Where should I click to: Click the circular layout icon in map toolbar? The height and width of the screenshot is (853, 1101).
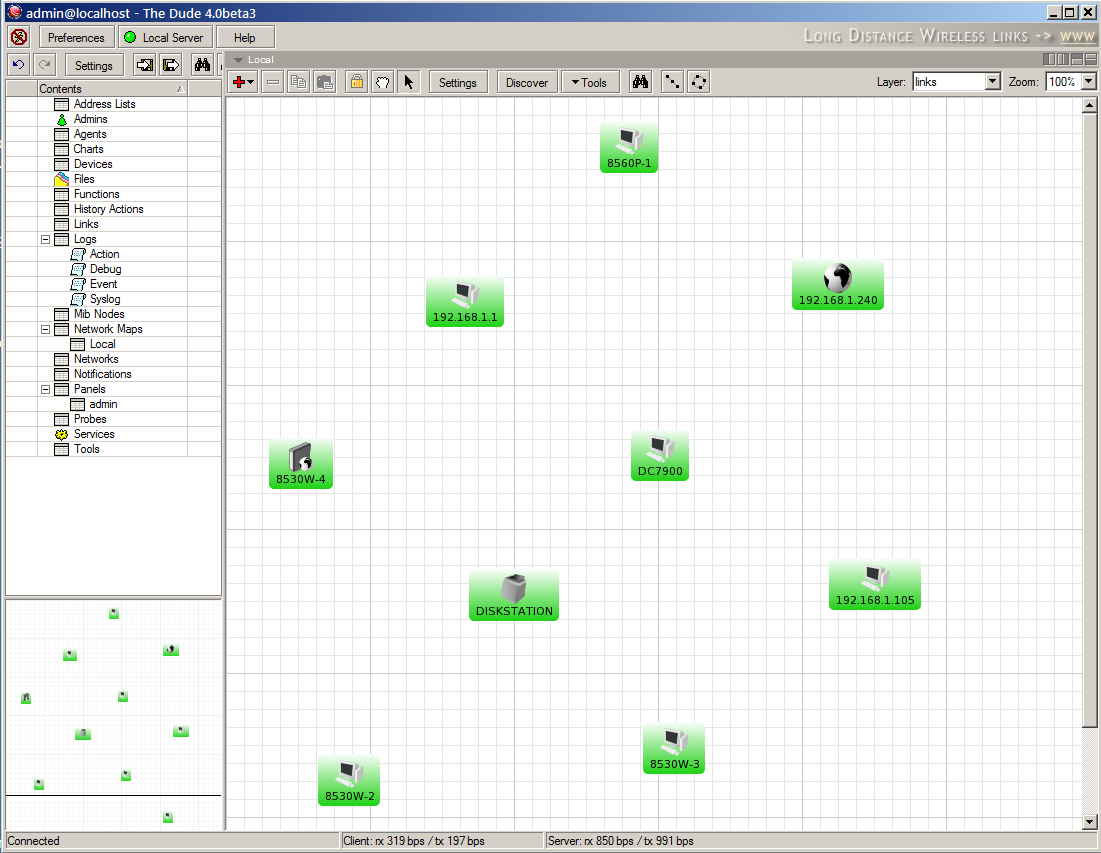(699, 82)
